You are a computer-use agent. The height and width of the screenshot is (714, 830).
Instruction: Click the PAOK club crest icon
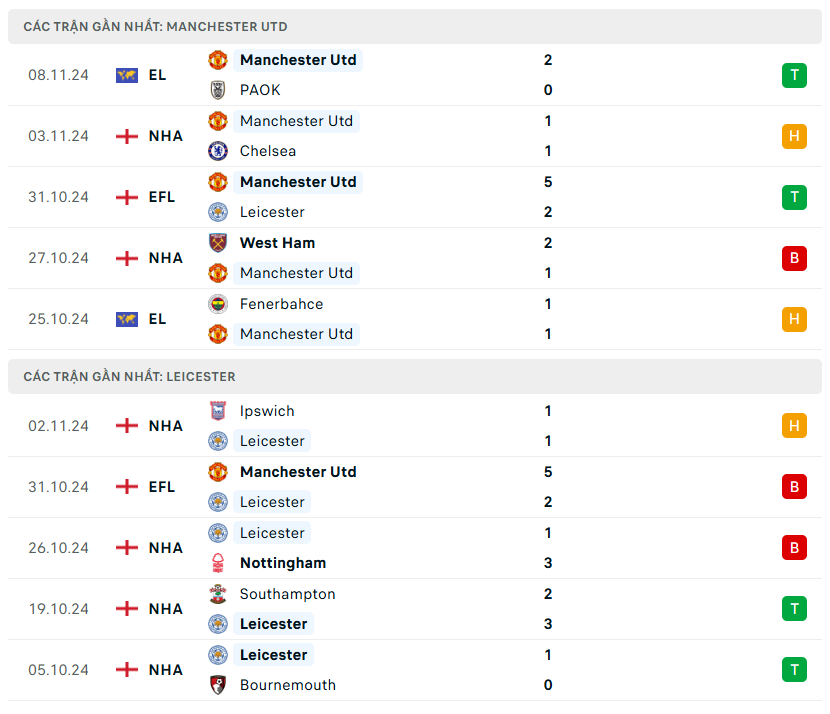[x=217, y=90]
